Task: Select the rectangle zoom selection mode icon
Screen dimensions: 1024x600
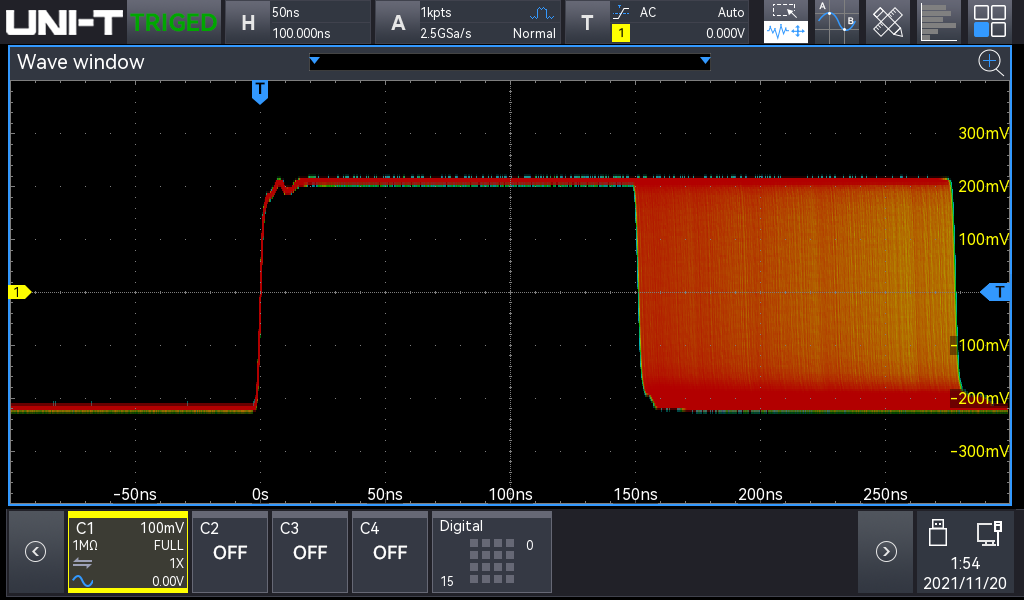Action: click(x=786, y=11)
